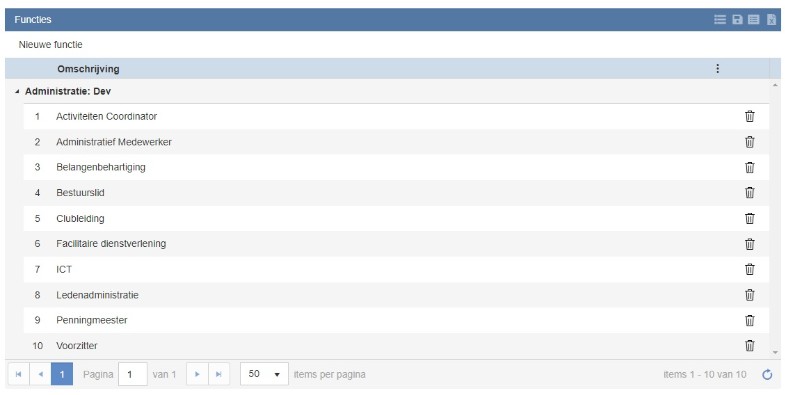Delete the Activiteiten Coordinator row

click(x=749, y=116)
